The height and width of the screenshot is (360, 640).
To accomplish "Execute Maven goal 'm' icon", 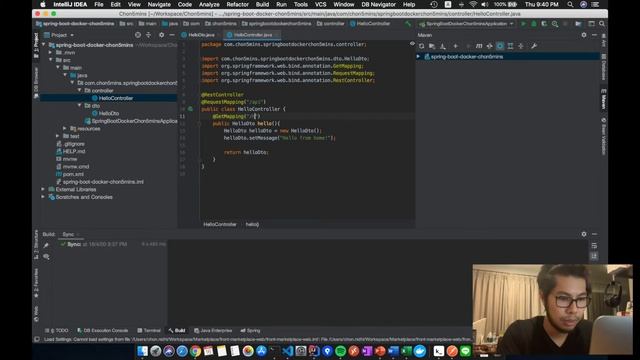I will pos(479,46).
